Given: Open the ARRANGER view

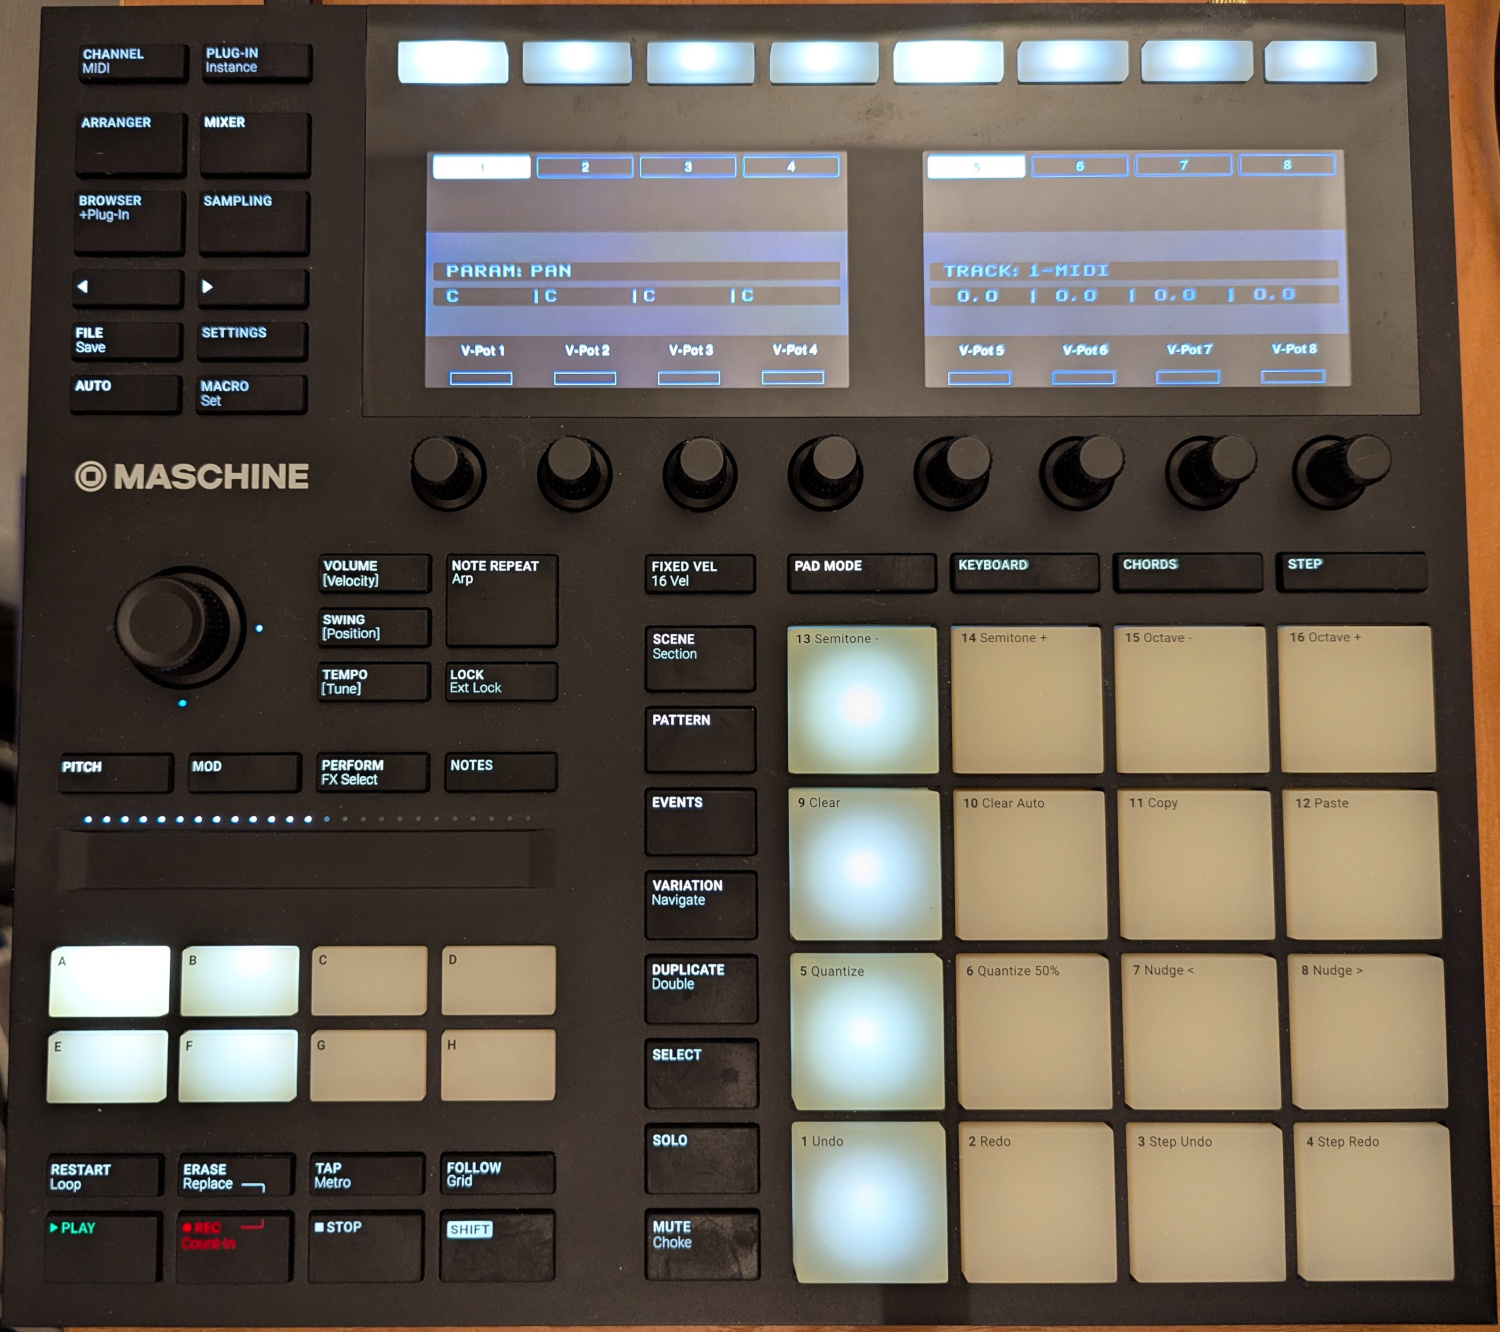Looking at the screenshot, I should point(131,145).
